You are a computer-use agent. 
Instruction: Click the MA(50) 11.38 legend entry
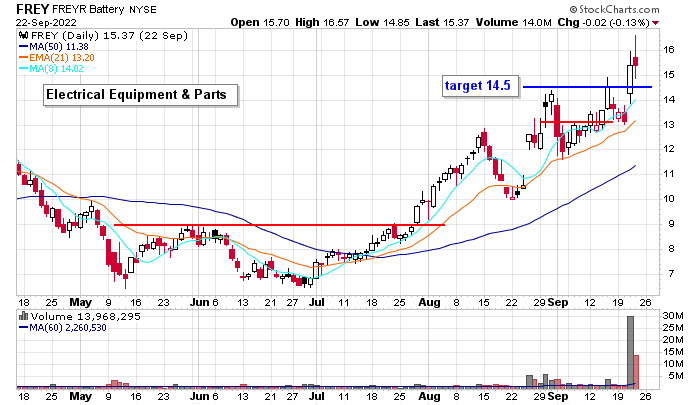[x=54, y=47]
